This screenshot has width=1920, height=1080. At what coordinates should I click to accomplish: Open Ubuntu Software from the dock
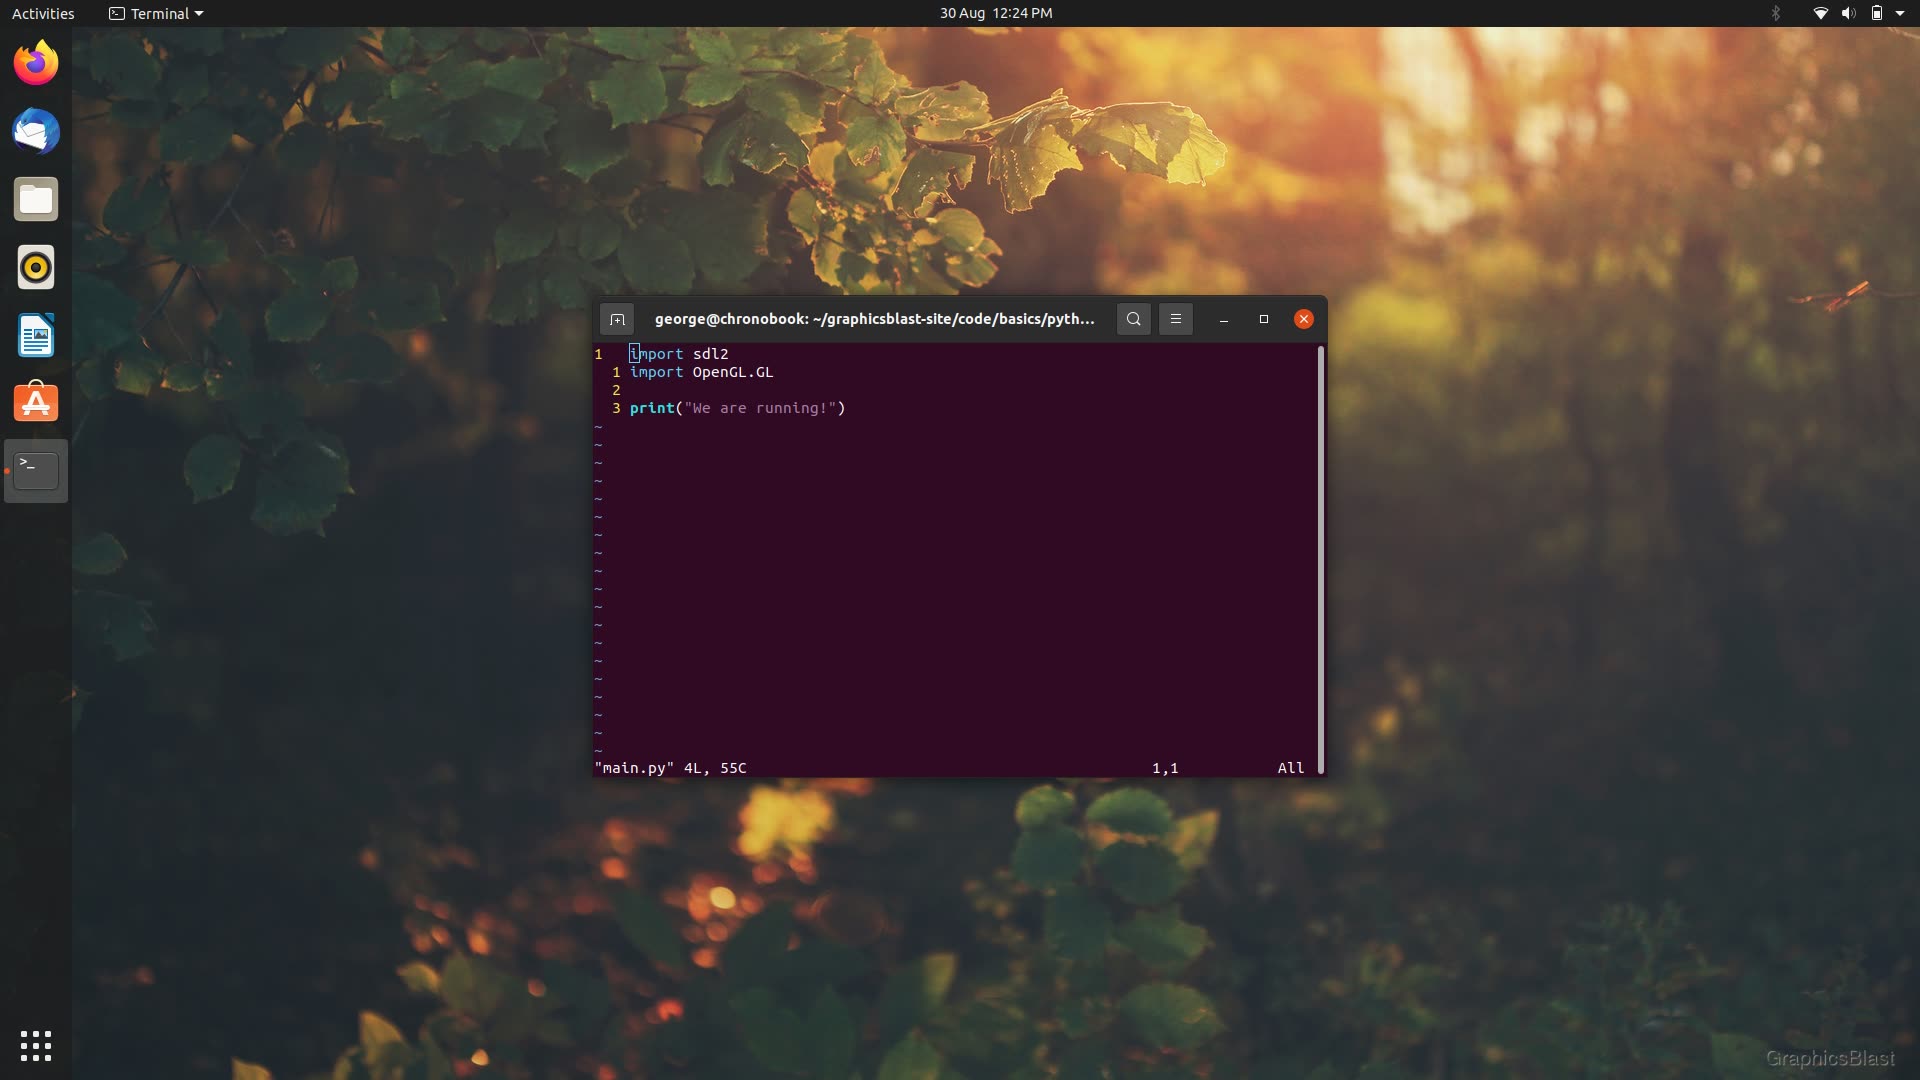[36, 403]
